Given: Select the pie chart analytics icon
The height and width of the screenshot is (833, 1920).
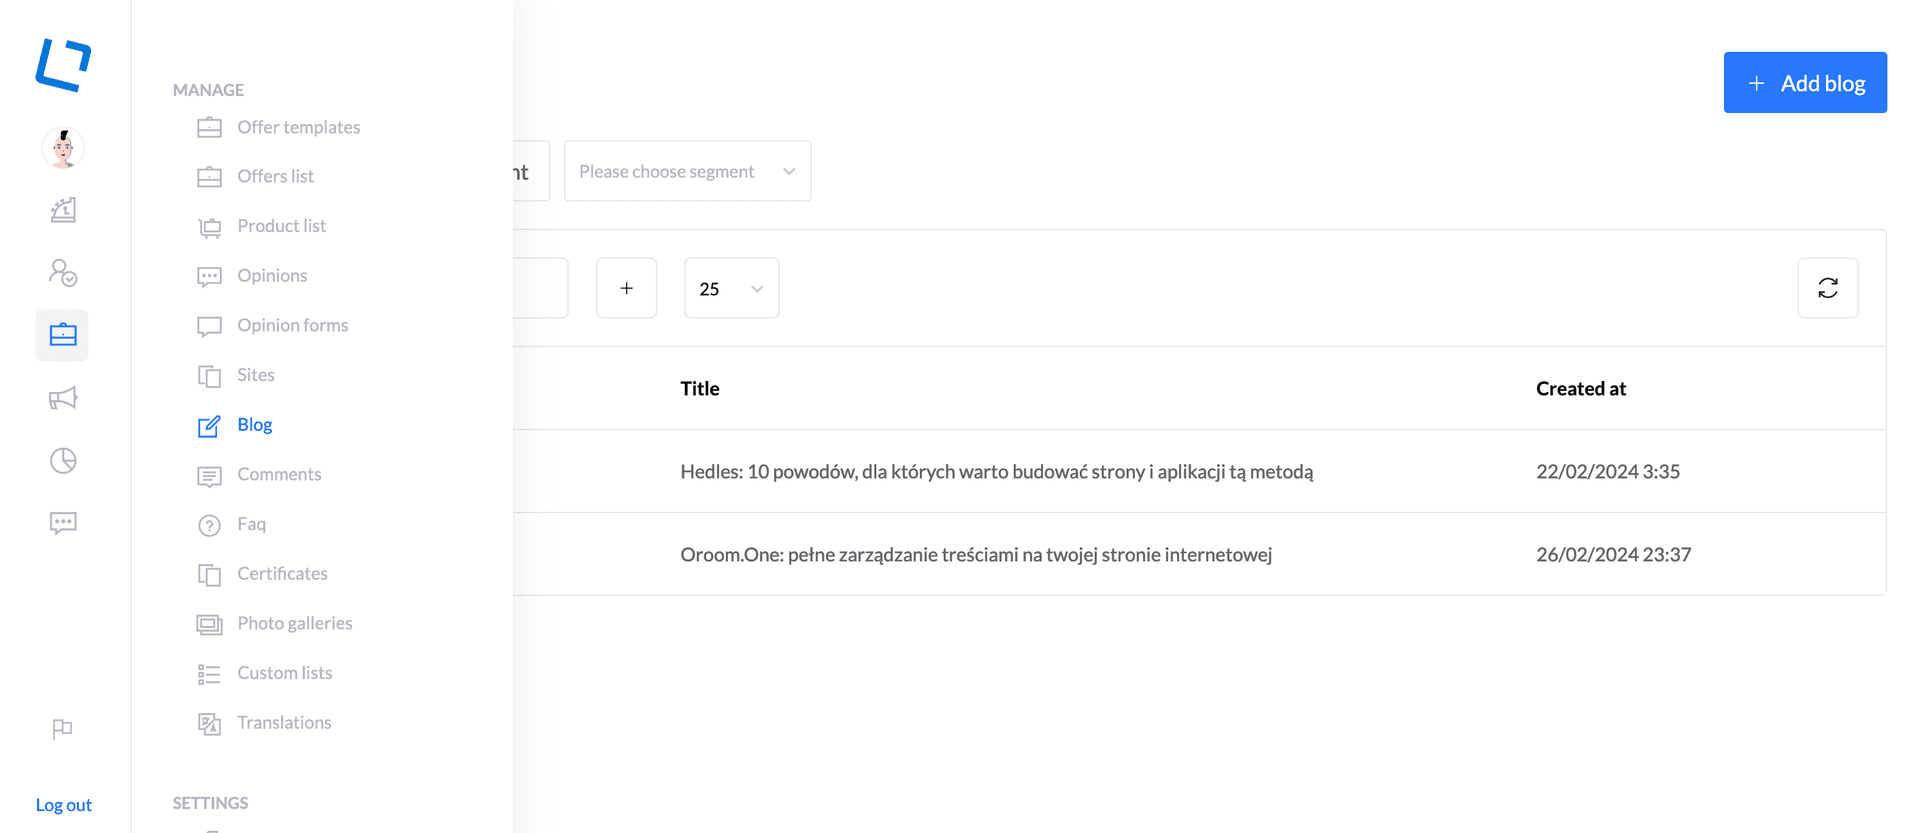Looking at the screenshot, I should [x=62, y=460].
